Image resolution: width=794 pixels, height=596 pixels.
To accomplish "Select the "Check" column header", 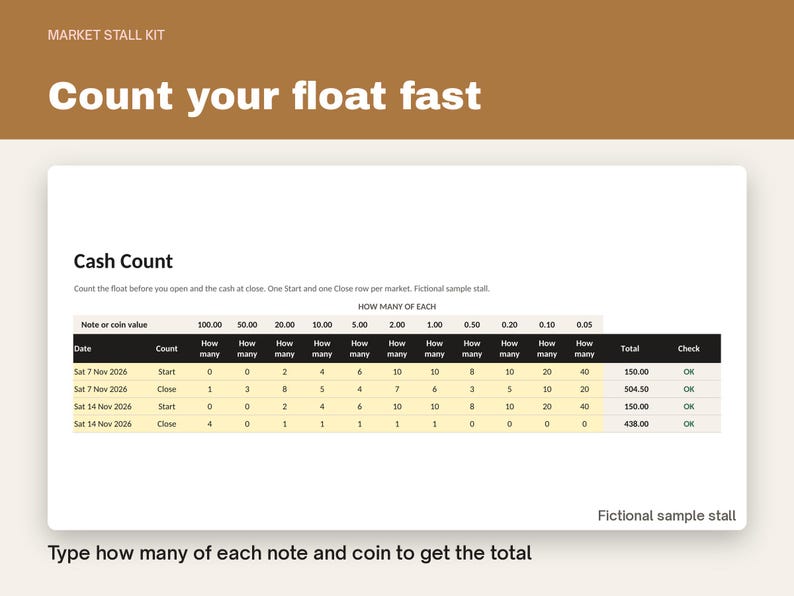I will pyautogui.click(x=689, y=348).
